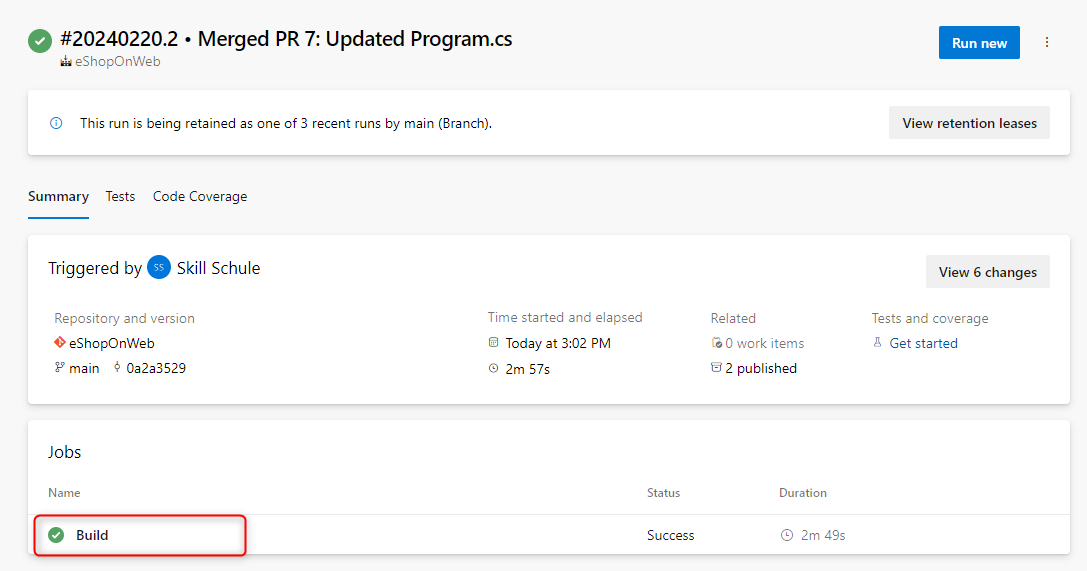
Task: Switch to the Tests tab
Action: click(120, 196)
